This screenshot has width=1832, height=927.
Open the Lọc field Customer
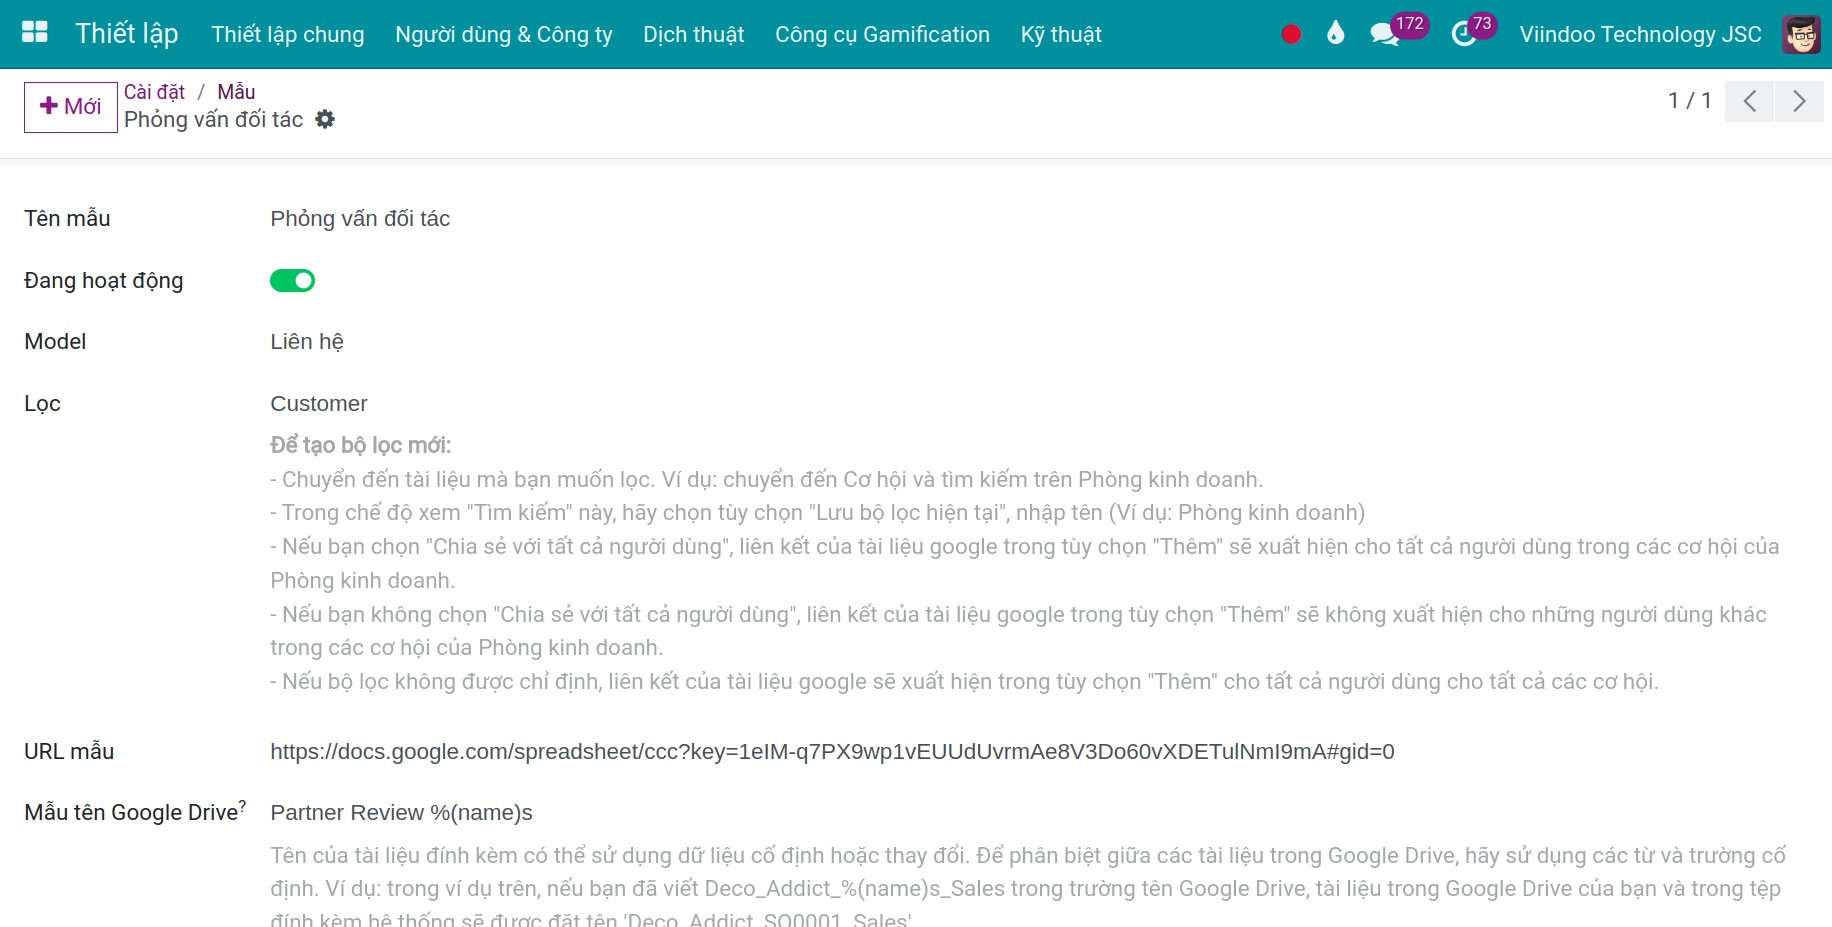[x=319, y=404]
